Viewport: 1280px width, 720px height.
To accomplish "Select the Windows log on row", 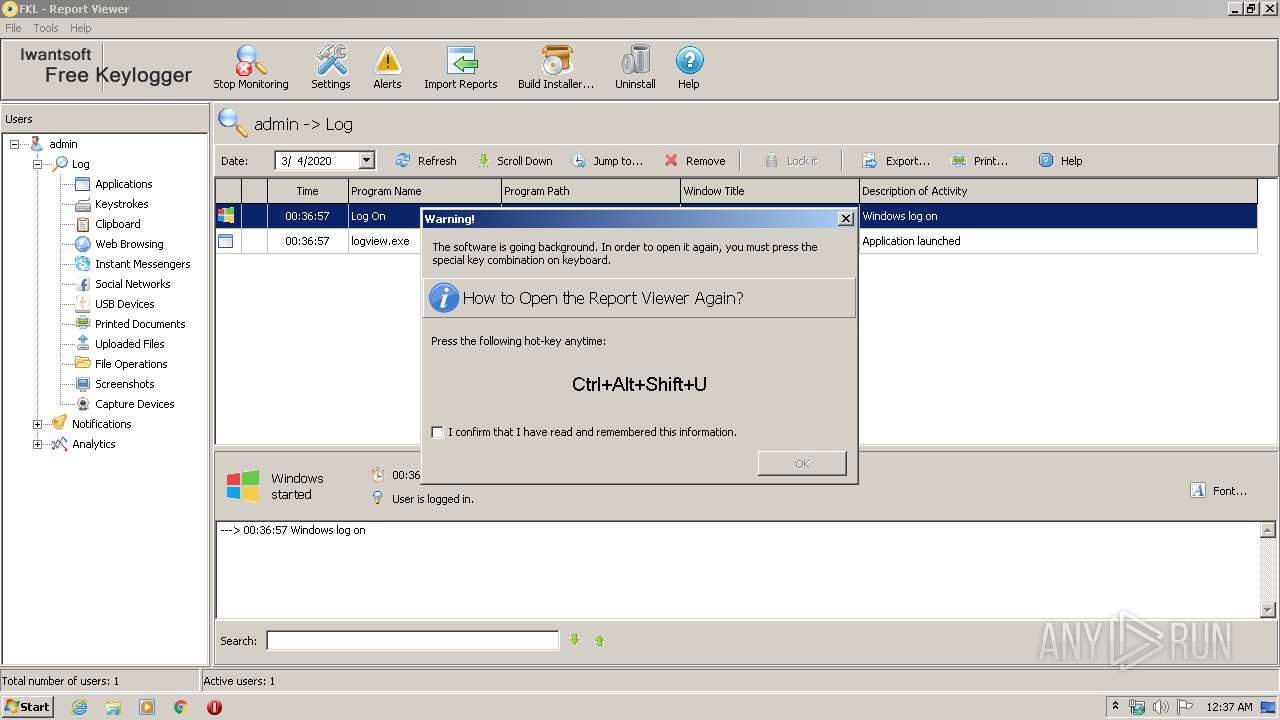I will (736, 216).
